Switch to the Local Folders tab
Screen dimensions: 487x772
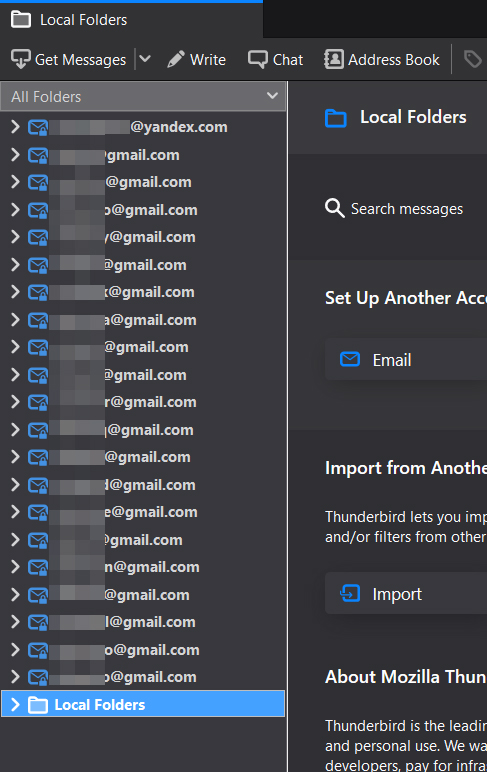click(x=131, y=20)
